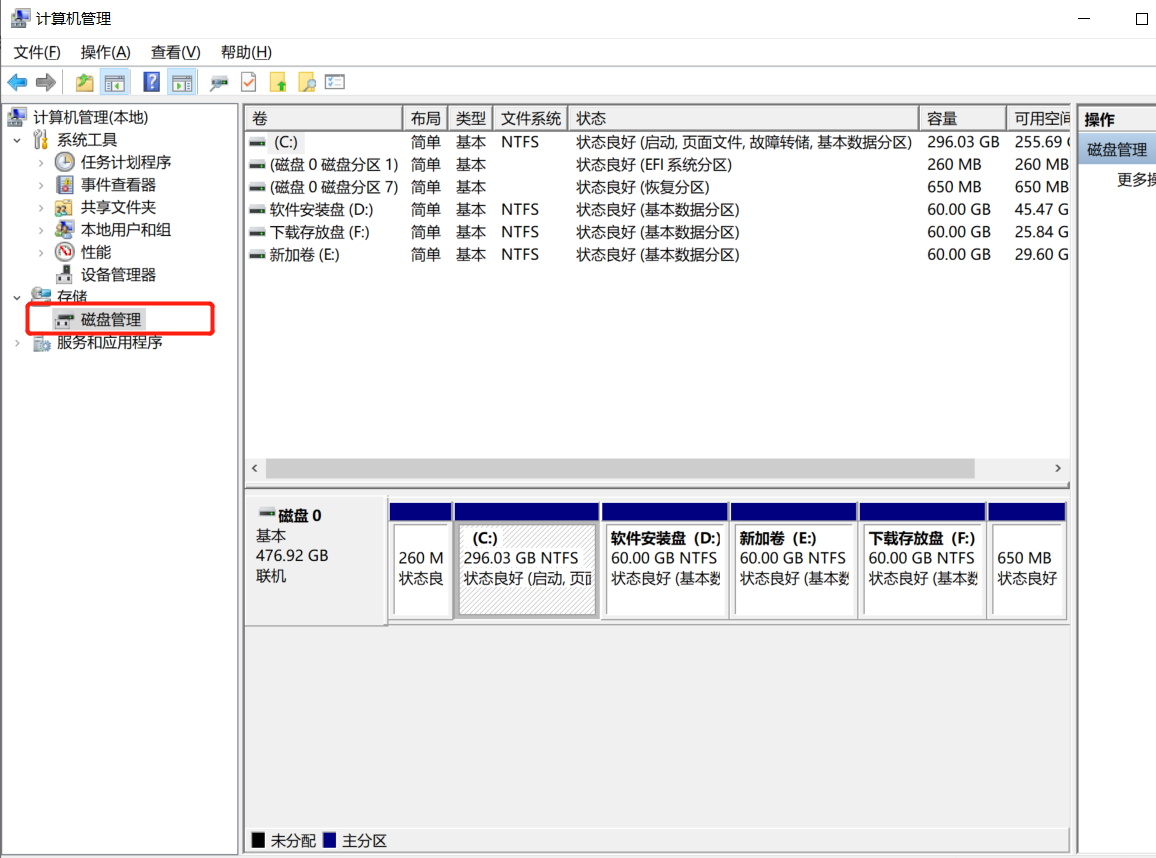Image resolution: width=1156 pixels, height=858 pixels.
Task: Expand the 服务和应用程序 node
Action: point(17,343)
